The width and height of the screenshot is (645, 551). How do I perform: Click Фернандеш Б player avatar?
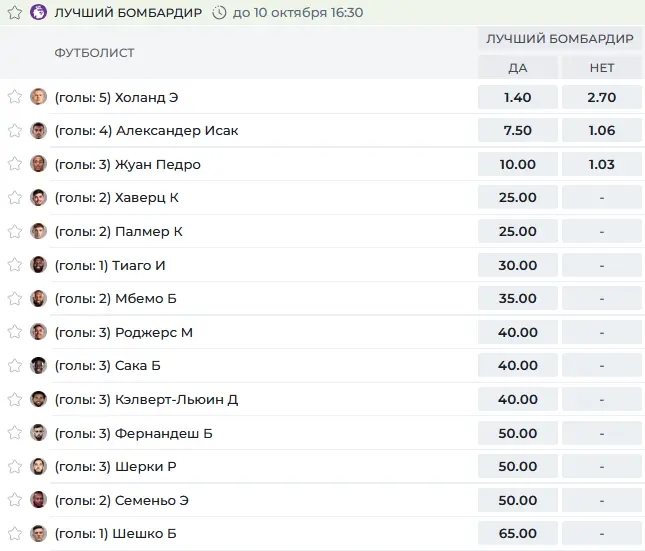[x=38, y=433]
